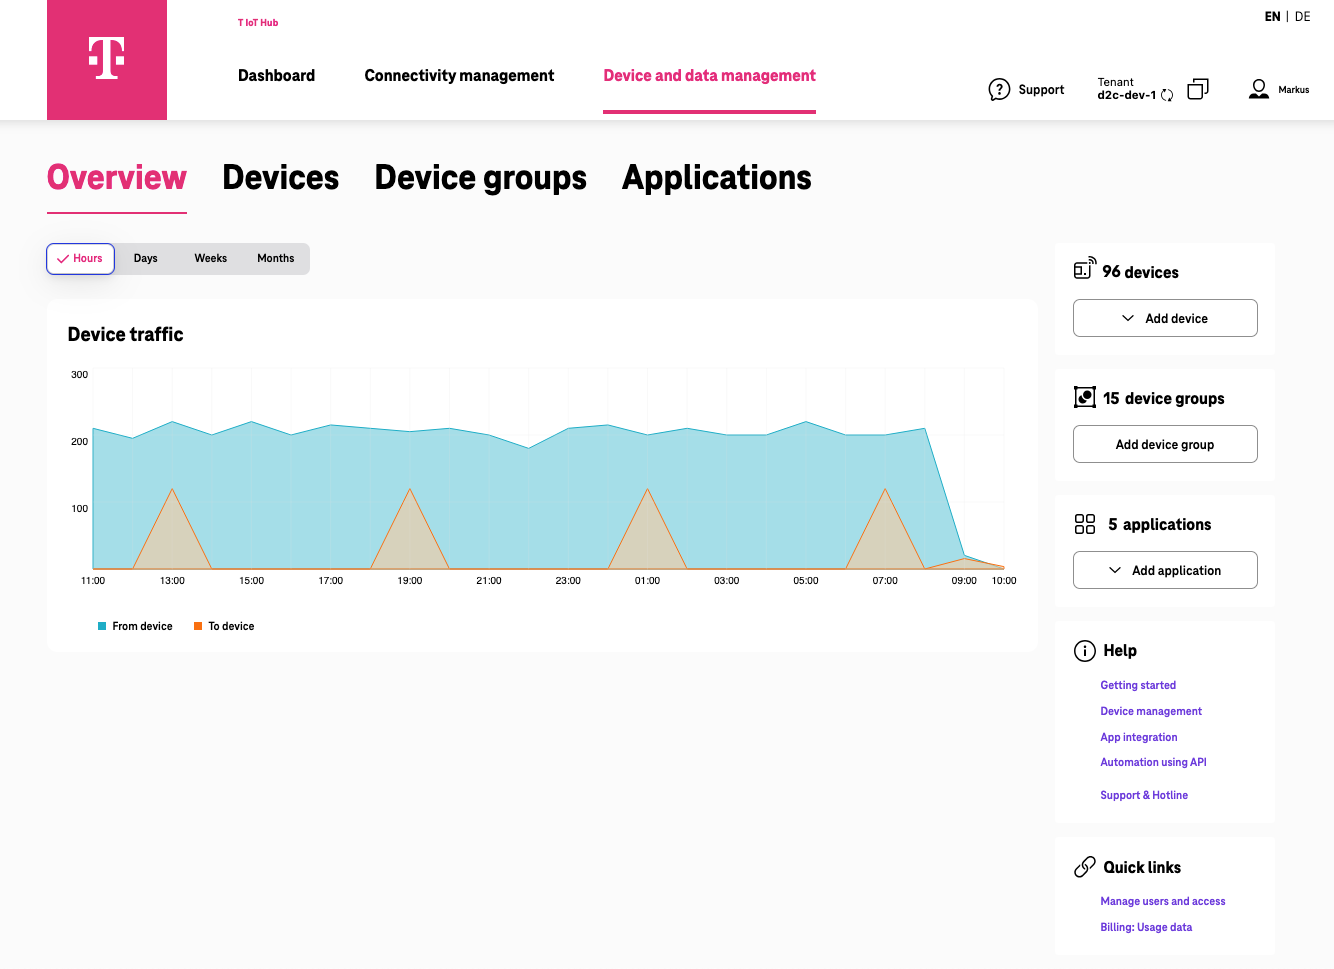Click the copy tenant windows icon

point(1198,89)
